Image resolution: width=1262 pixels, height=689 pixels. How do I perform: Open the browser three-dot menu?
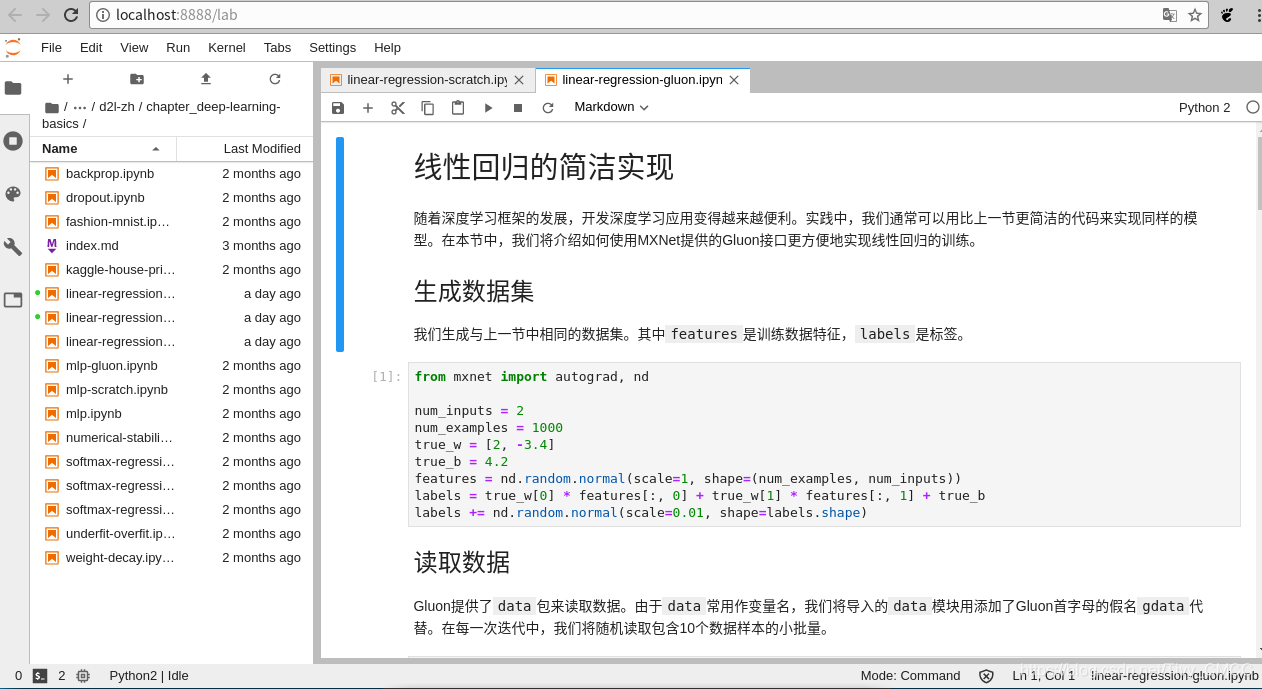[x=1257, y=15]
